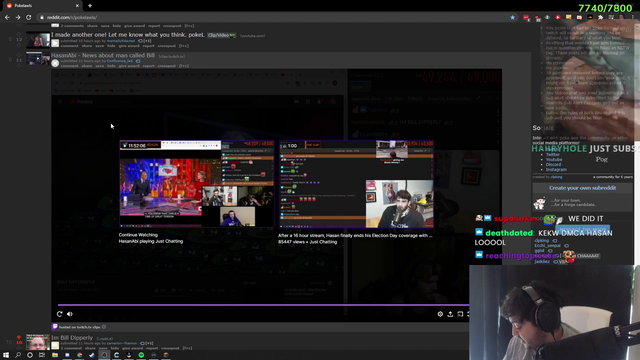Click 'give award' on HasanAbi post
The width and height of the screenshot is (640, 360).
pos(129,66)
